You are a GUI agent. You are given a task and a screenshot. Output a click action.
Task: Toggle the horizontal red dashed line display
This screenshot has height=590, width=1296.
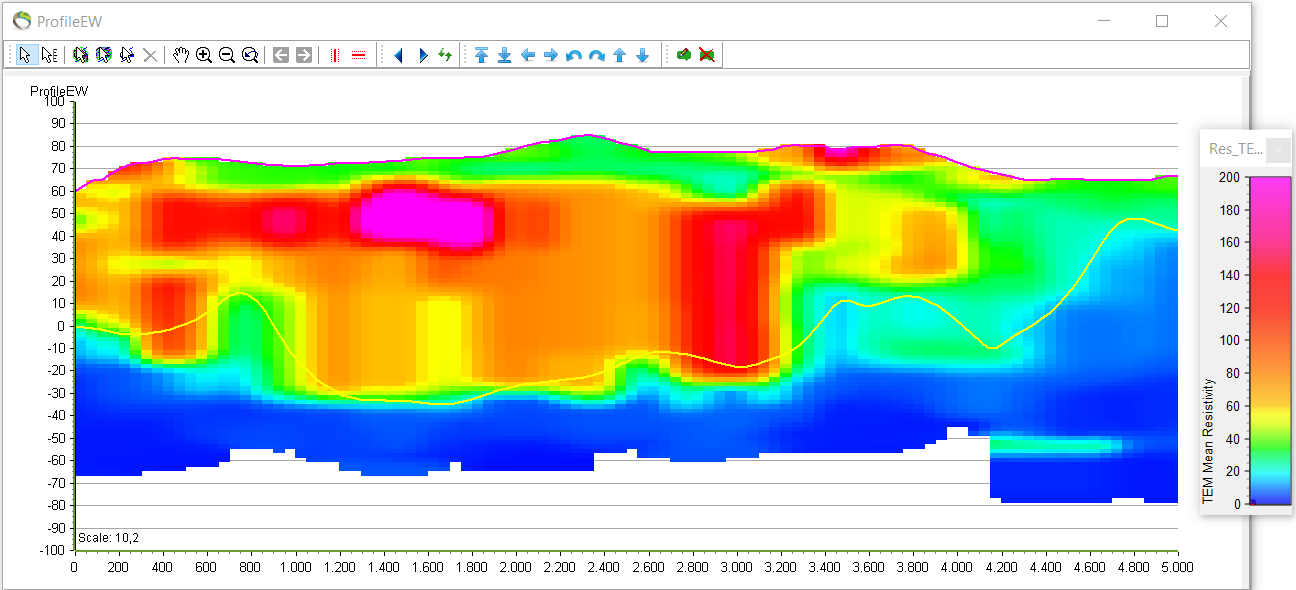[x=358, y=55]
